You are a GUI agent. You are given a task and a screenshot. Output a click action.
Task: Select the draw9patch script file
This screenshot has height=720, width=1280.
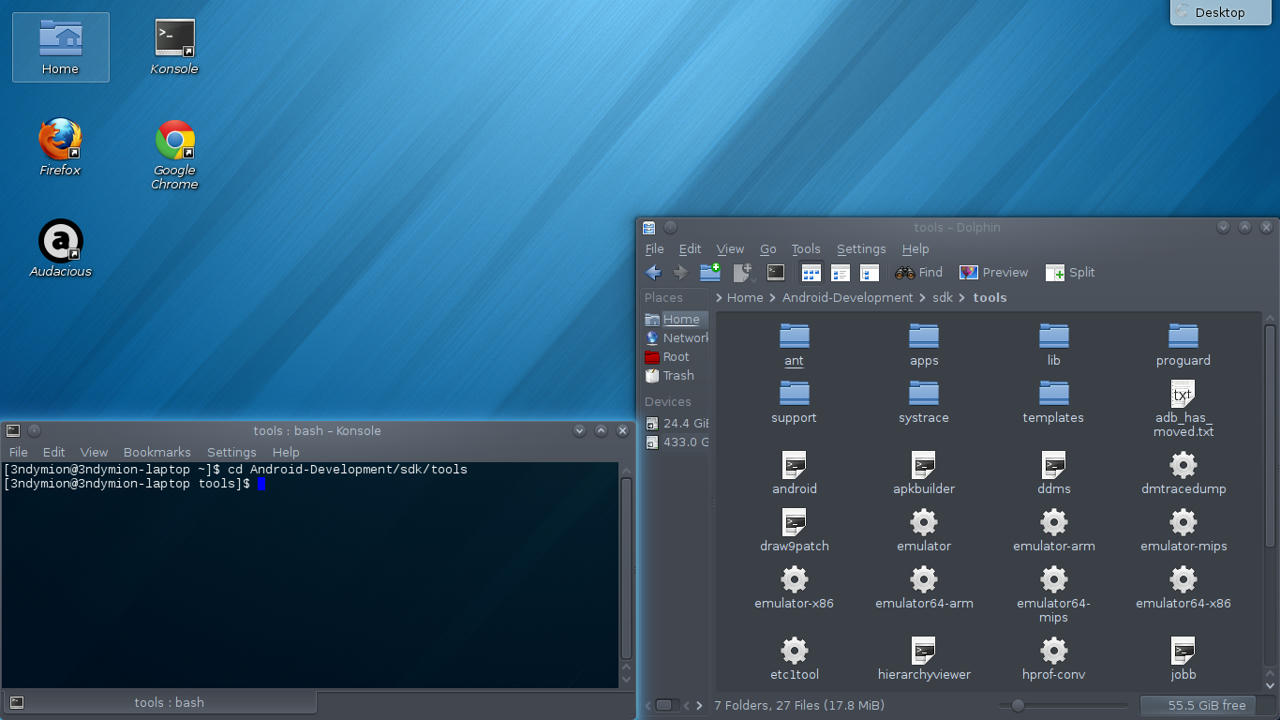(x=794, y=530)
